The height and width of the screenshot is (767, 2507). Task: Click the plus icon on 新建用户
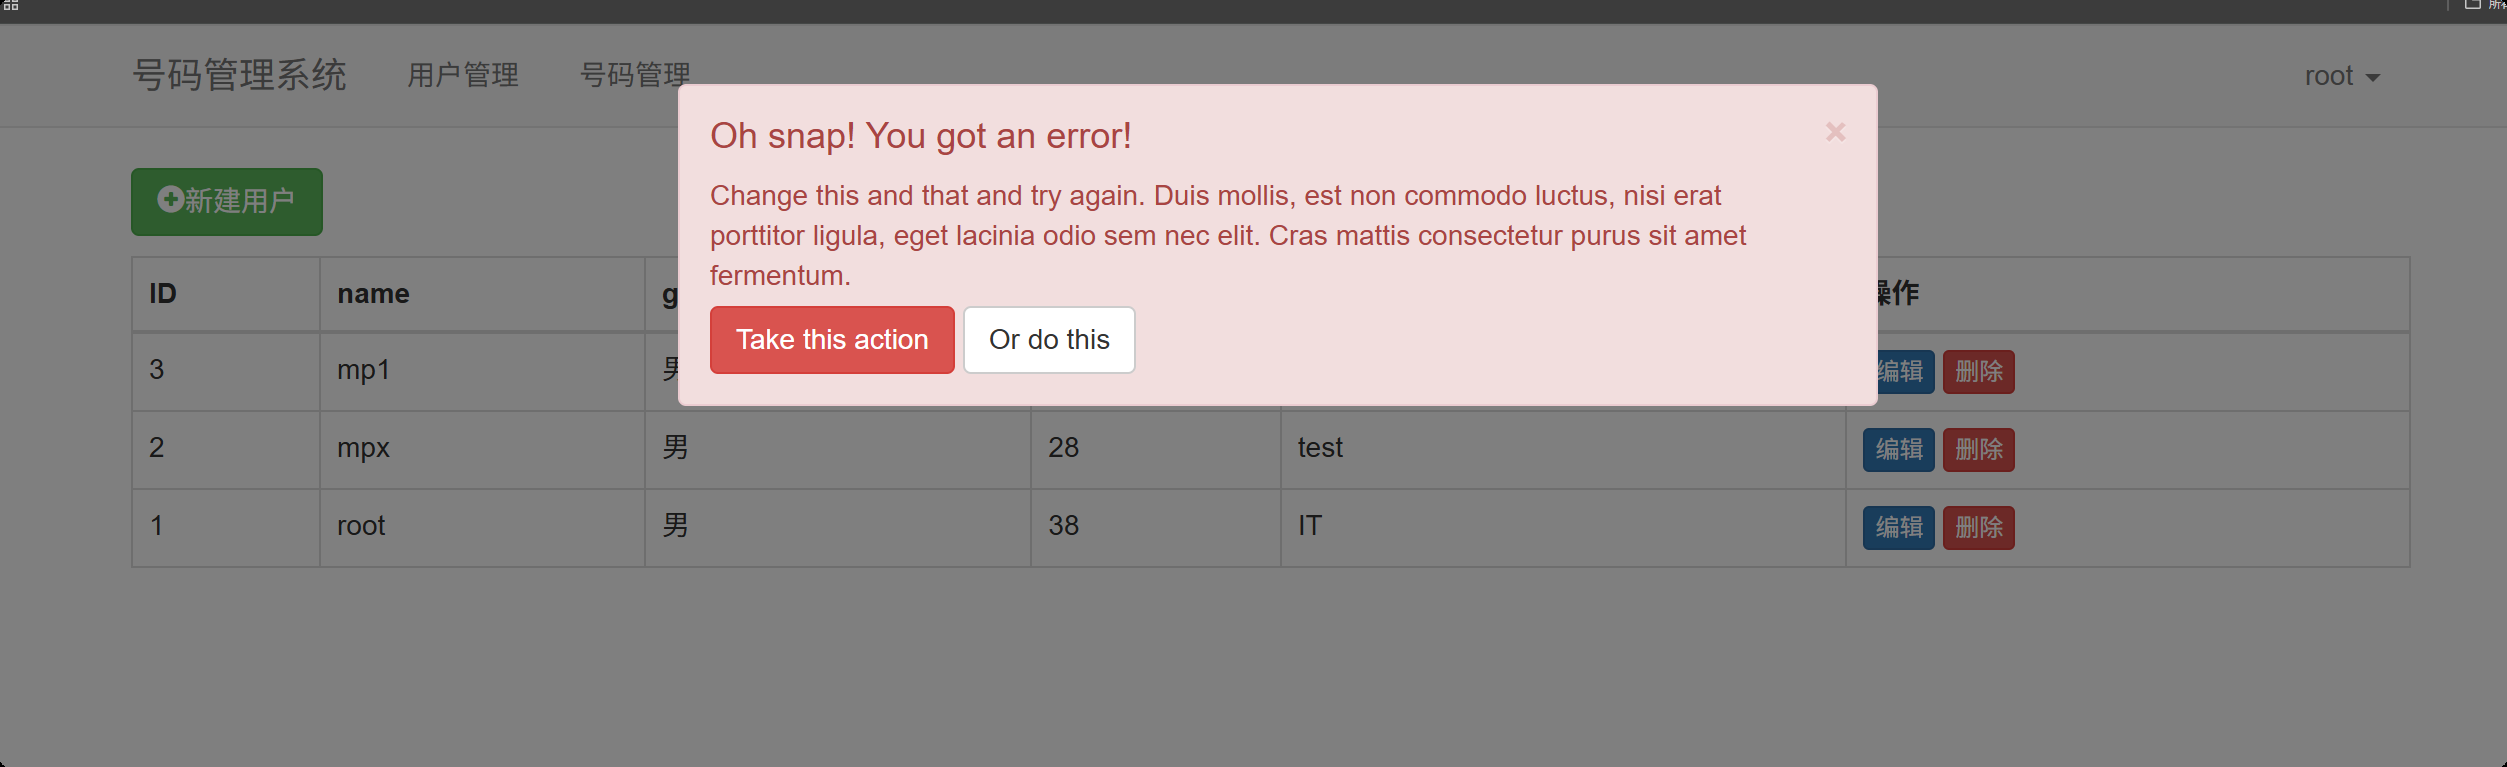170,200
